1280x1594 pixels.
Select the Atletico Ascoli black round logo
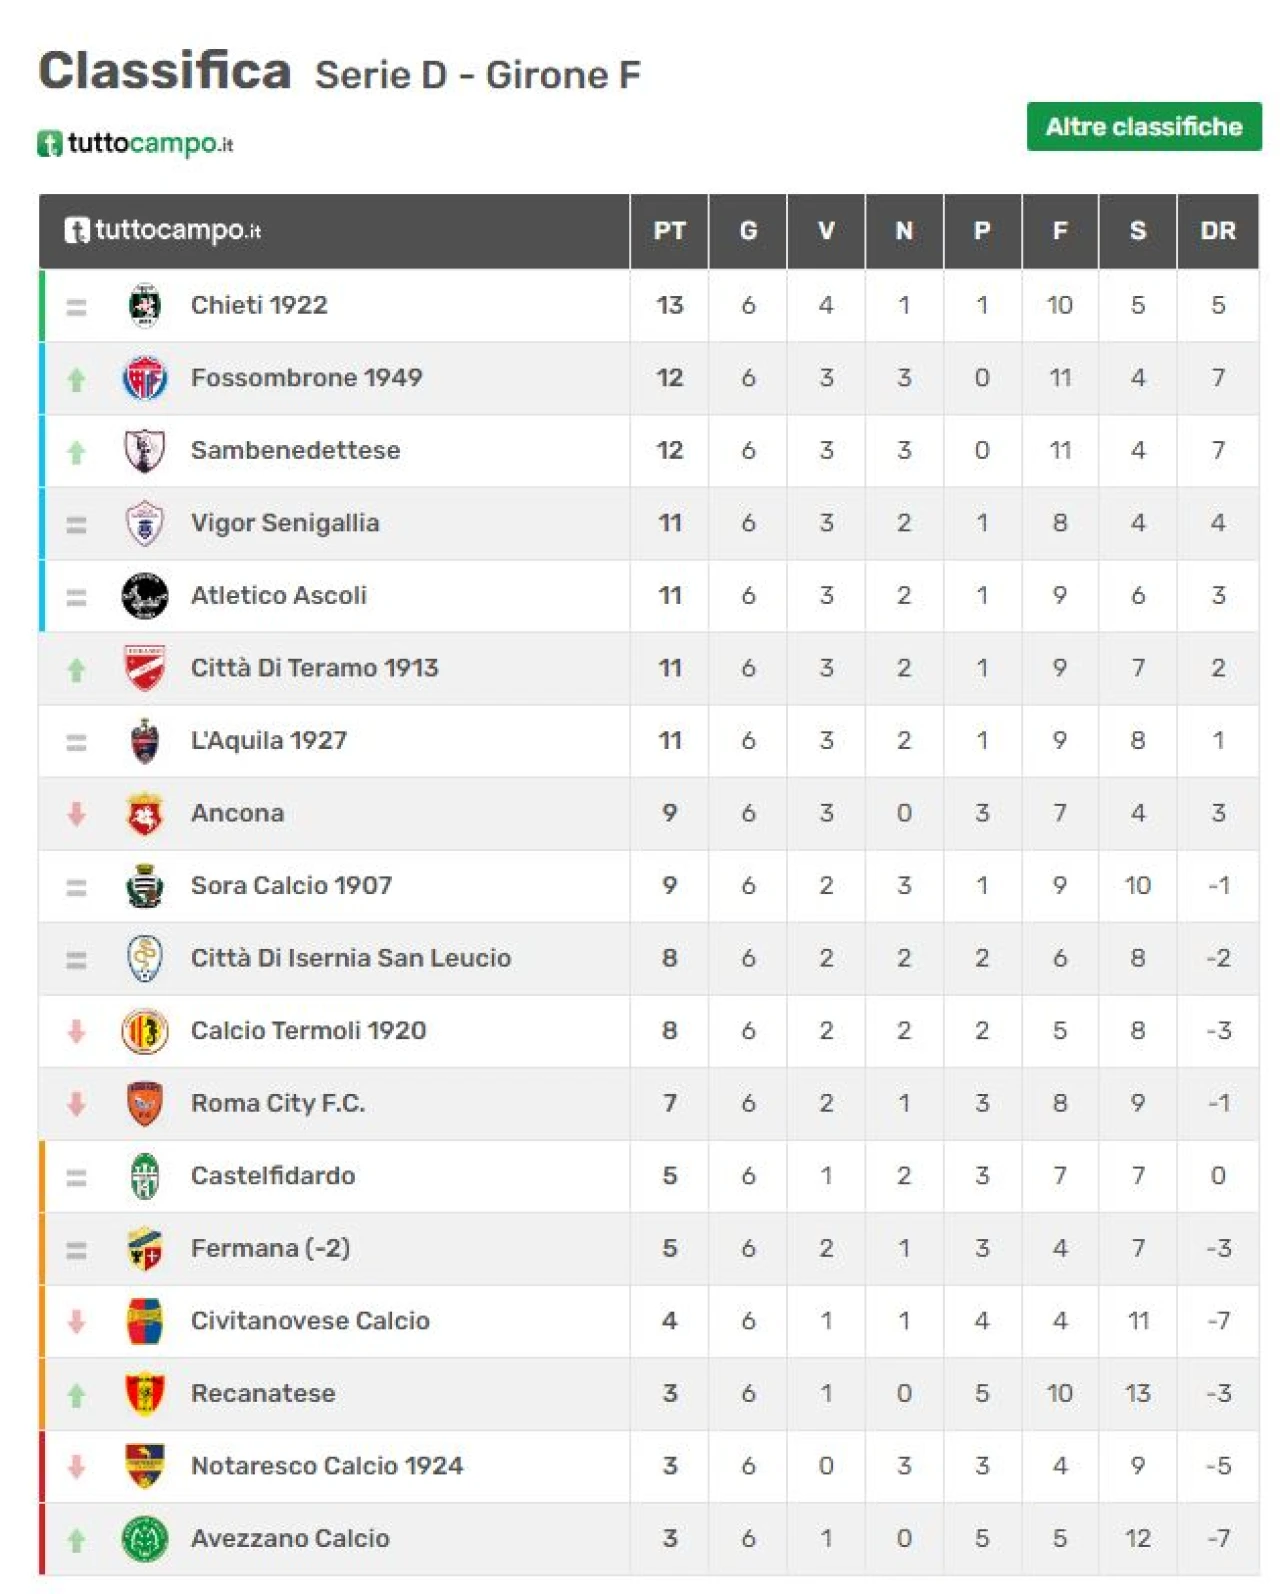[145, 596]
